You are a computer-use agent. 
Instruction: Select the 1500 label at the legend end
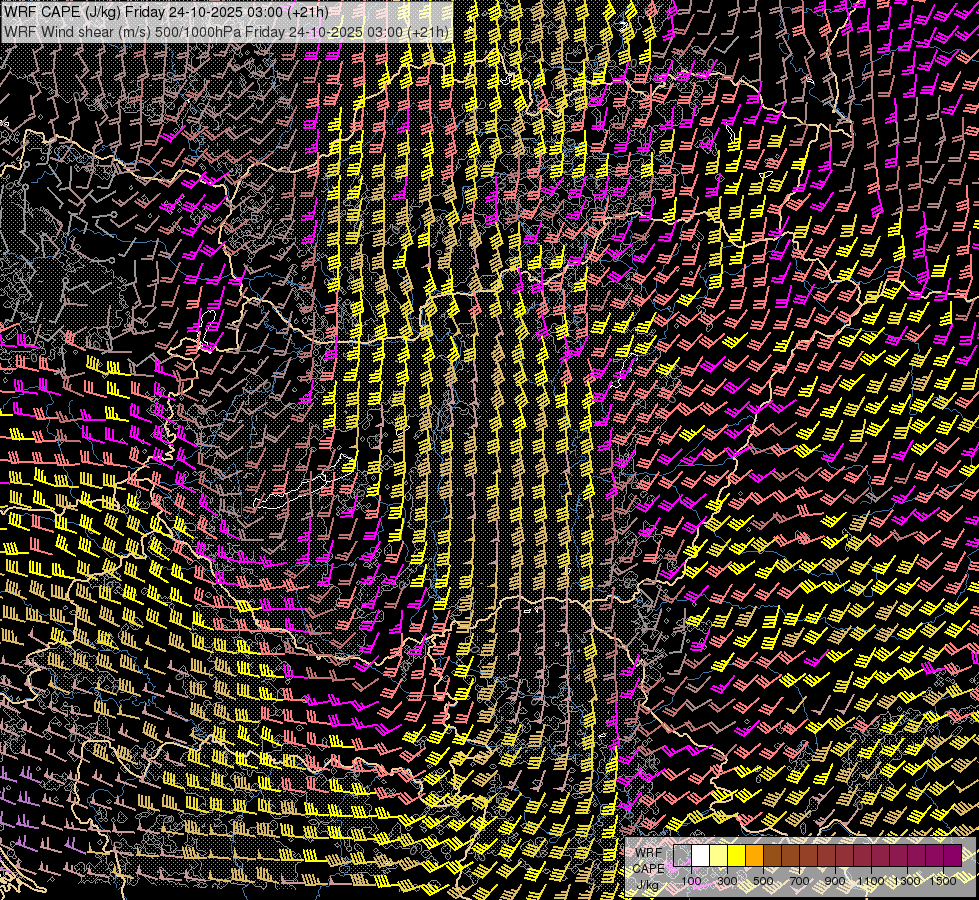coord(942,881)
